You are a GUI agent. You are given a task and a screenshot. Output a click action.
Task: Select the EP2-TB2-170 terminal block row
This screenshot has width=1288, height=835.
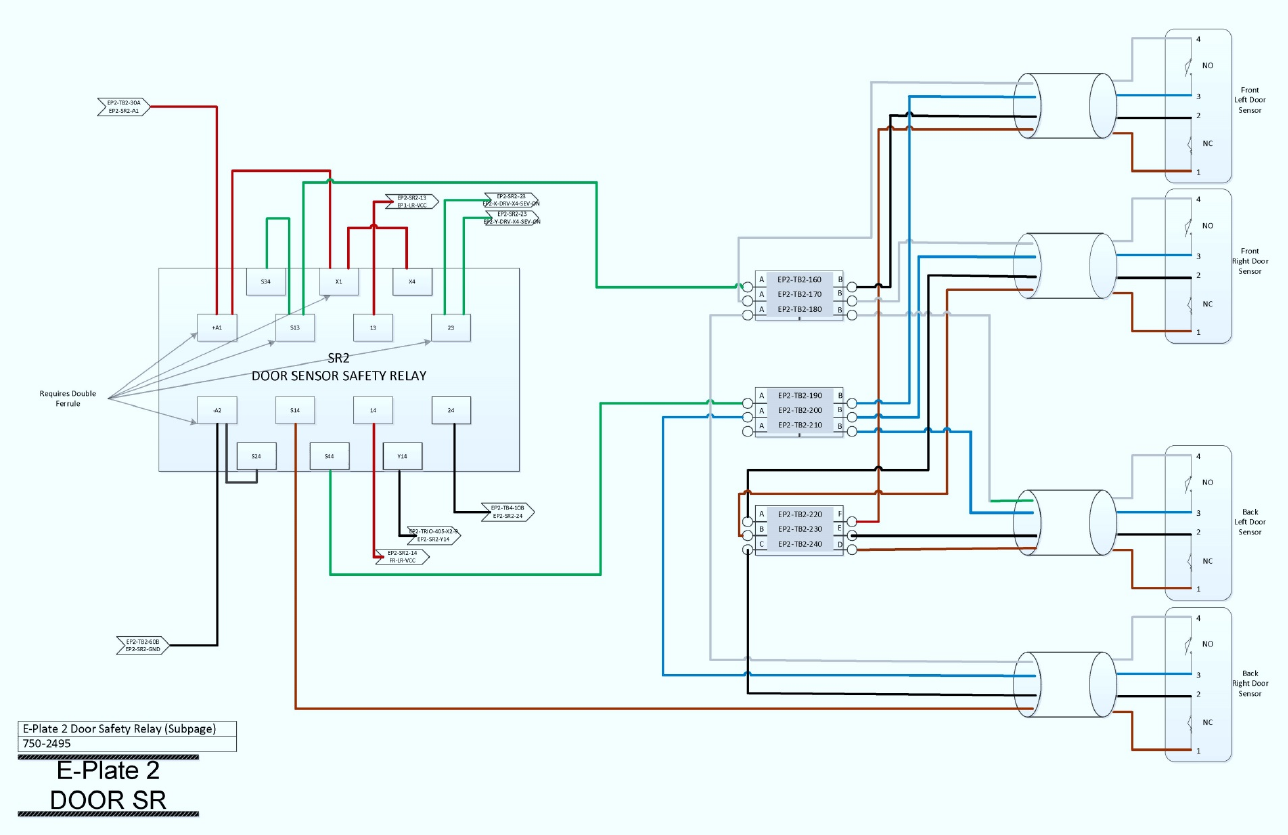click(x=799, y=295)
